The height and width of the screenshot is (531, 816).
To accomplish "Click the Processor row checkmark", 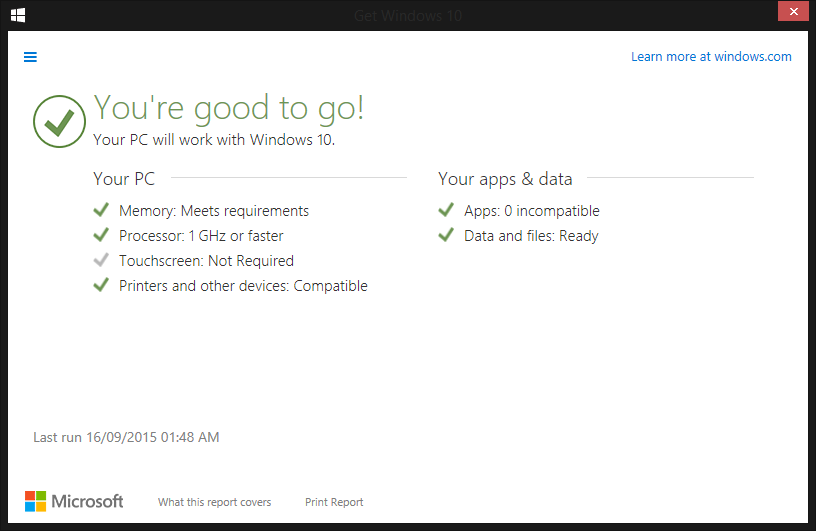I will [101, 235].
